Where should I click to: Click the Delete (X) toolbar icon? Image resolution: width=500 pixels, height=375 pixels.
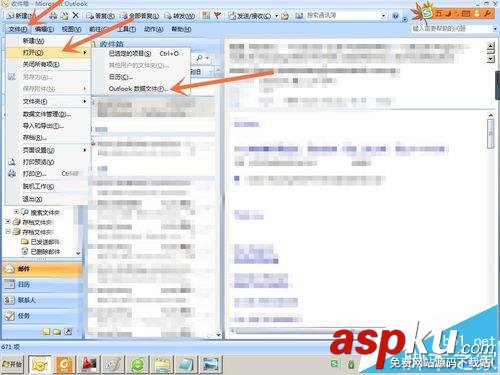[75, 15]
